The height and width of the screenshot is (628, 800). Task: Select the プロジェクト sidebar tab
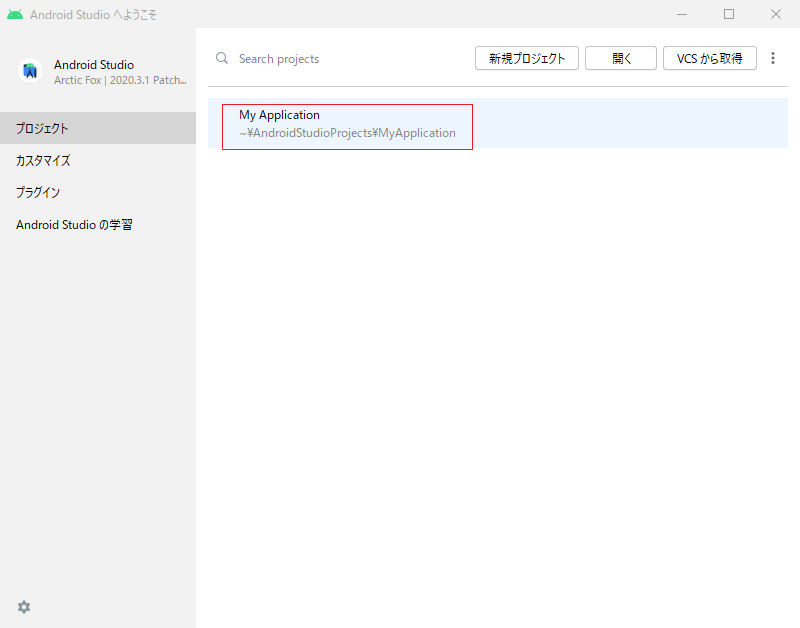pos(98,128)
